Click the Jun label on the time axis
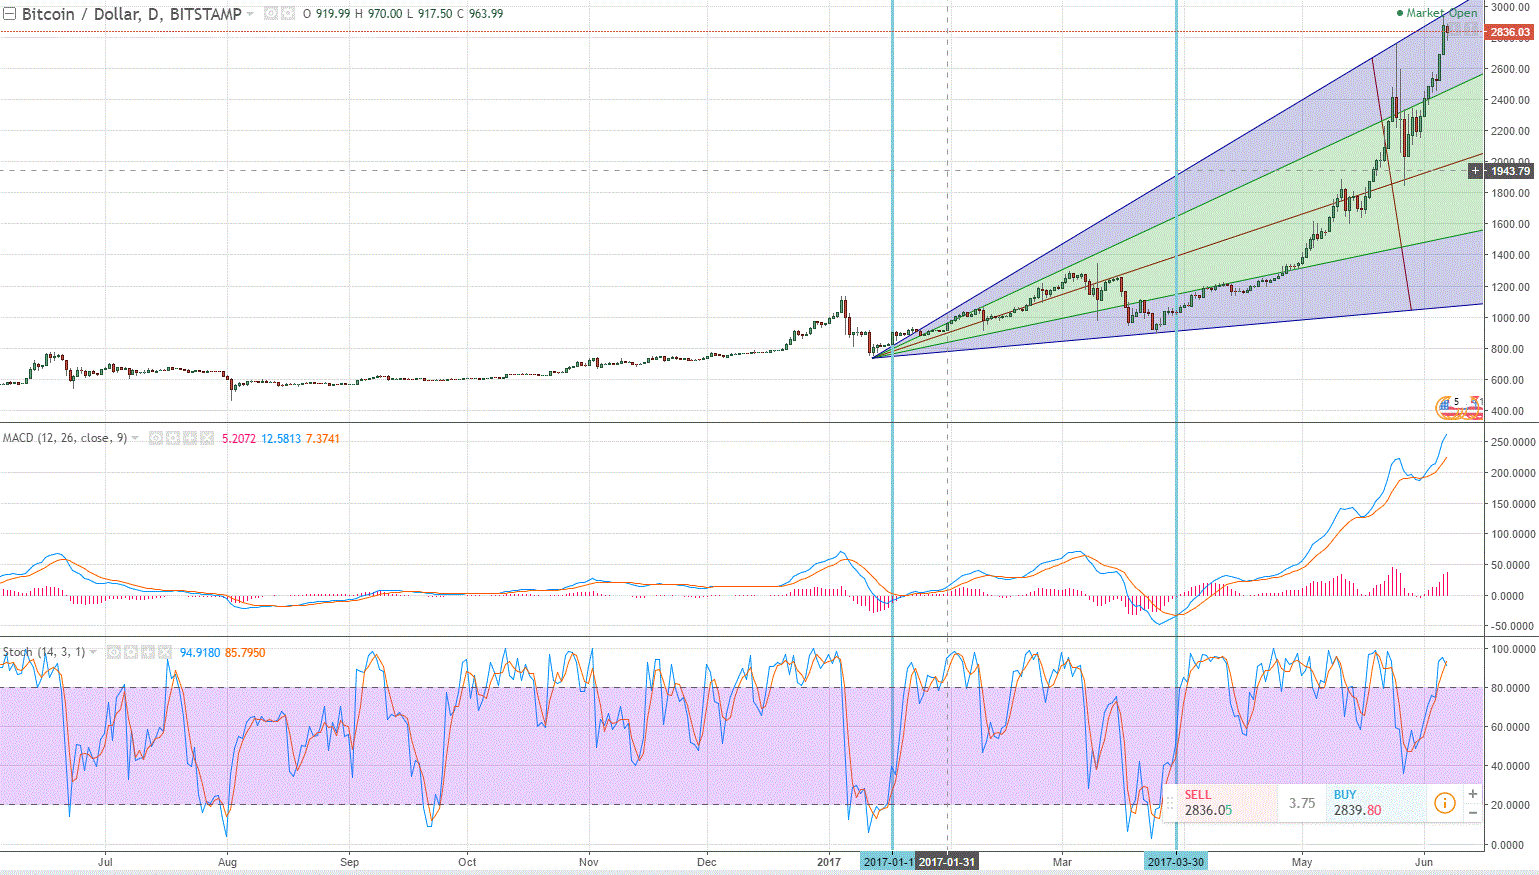Image resolution: width=1539 pixels, height=875 pixels. coord(1424,862)
